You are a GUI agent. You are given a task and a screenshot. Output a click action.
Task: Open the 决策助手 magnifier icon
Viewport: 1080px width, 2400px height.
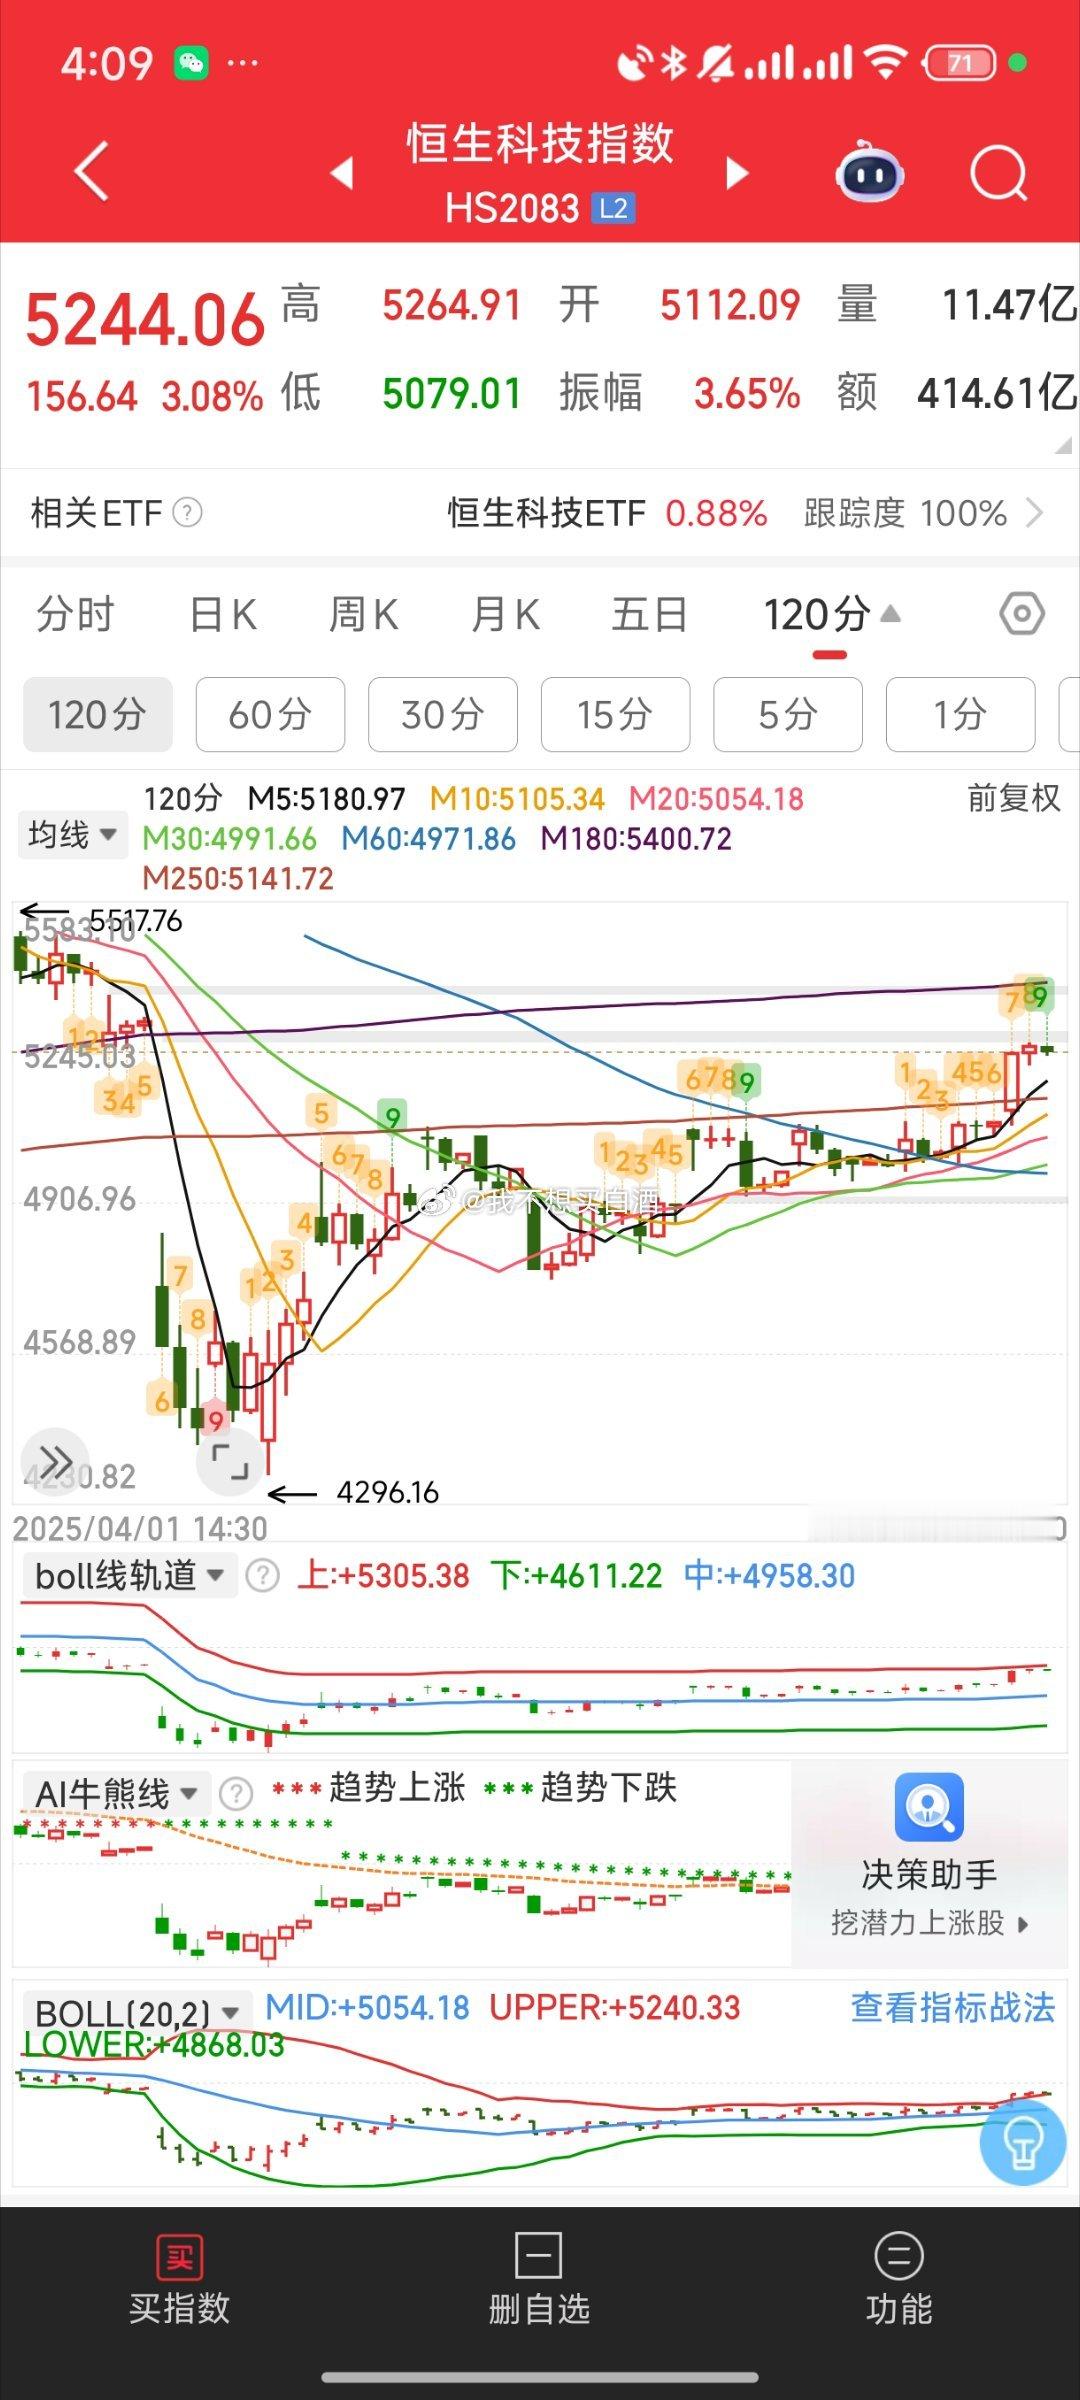pos(929,1807)
